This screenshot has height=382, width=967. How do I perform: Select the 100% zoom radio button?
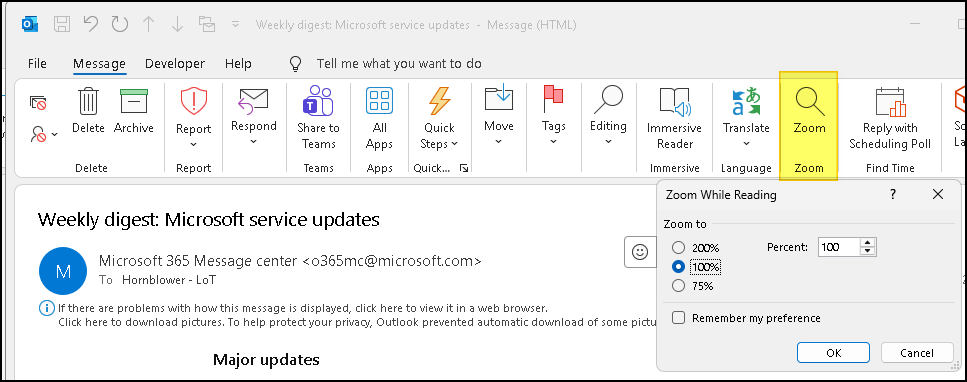click(x=678, y=267)
